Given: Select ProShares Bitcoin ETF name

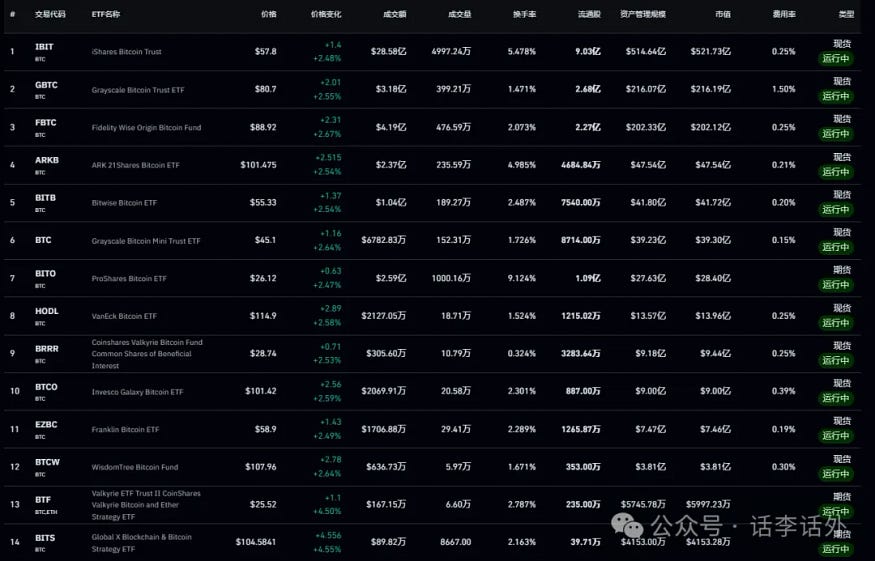Looking at the screenshot, I should click(129, 278).
